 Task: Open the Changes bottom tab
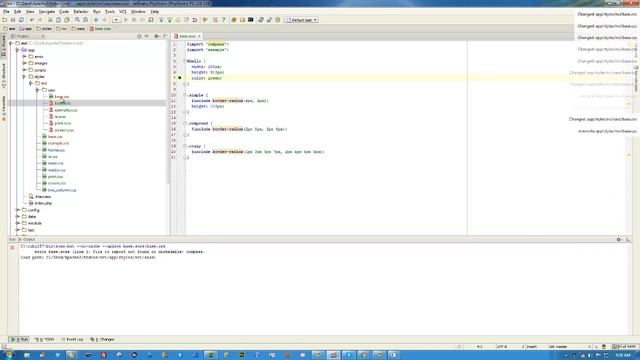tap(102, 339)
